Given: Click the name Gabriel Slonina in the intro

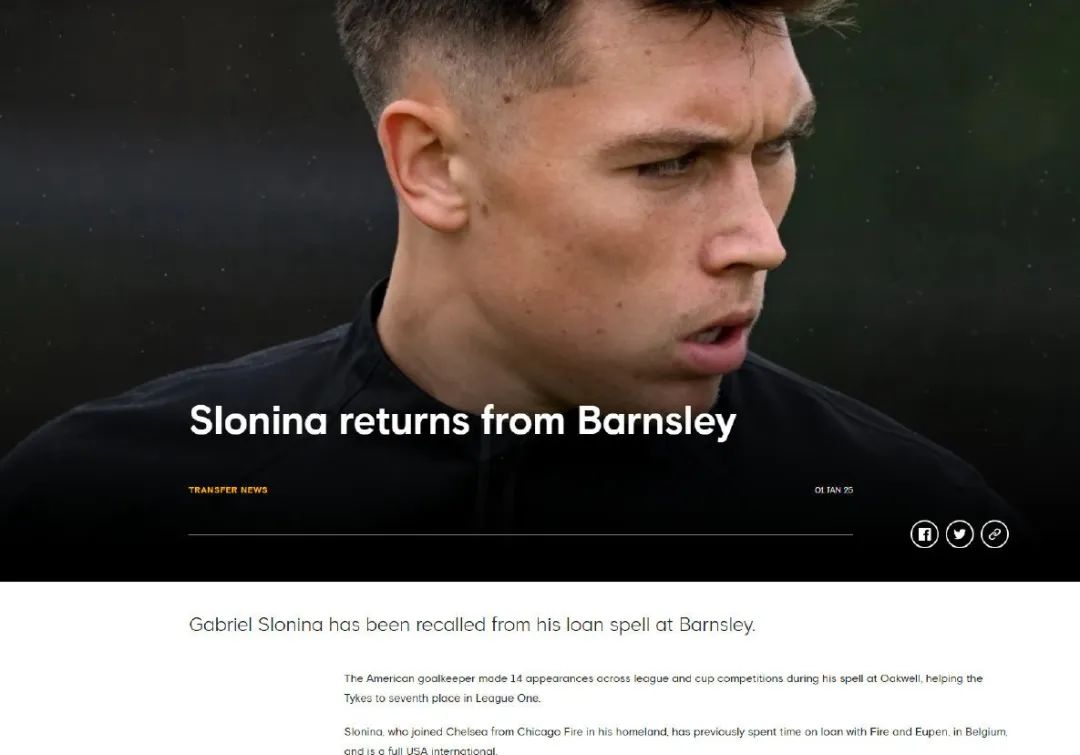Looking at the screenshot, I should tap(256, 625).
